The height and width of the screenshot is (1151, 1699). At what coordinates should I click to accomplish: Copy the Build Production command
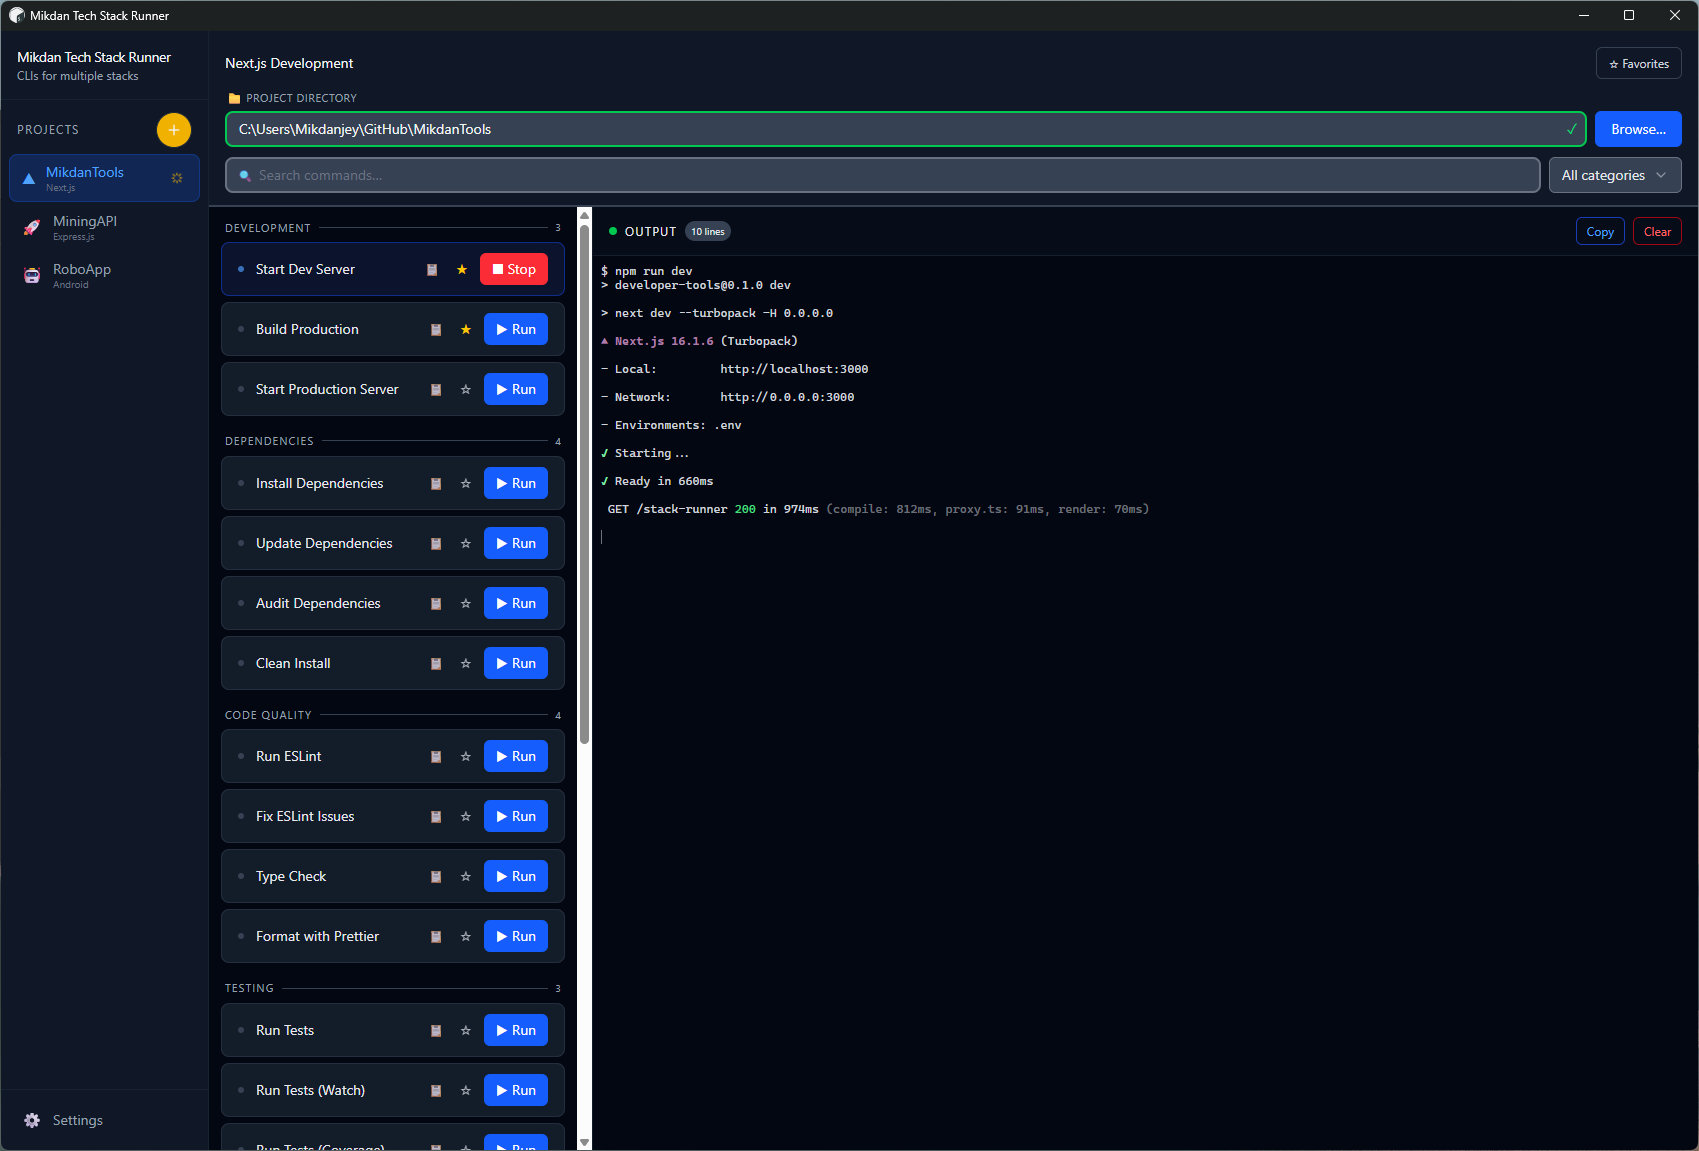pyautogui.click(x=436, y=330)
